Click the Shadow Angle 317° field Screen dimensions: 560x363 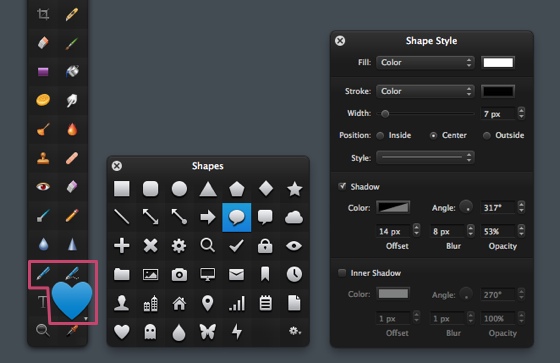click(x=499, y=208)
